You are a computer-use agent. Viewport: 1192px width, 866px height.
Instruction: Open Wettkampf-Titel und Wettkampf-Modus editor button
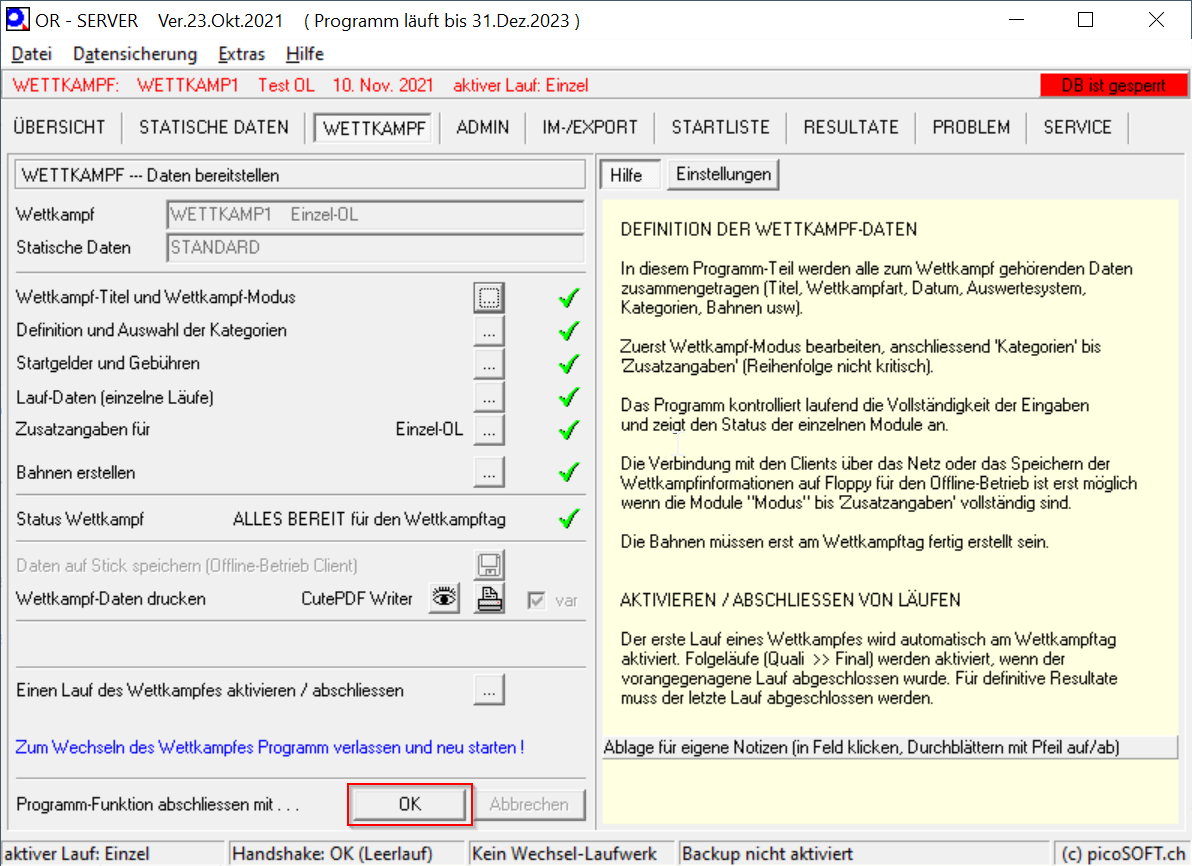(489, 297)
